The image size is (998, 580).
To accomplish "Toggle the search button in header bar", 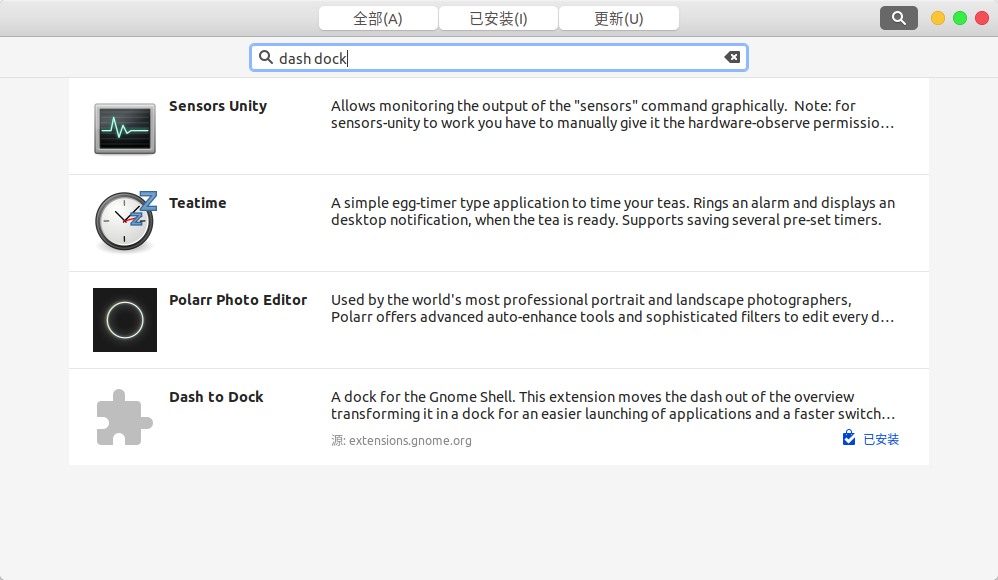I will tap(898, 18).
